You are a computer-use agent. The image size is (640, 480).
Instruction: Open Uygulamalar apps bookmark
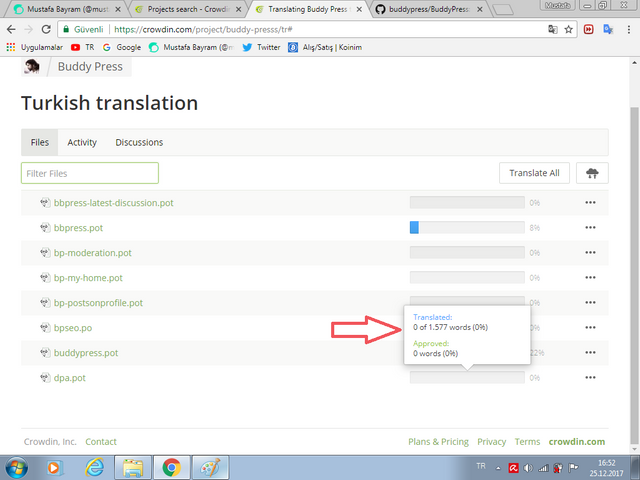click(x=35, y=47)
